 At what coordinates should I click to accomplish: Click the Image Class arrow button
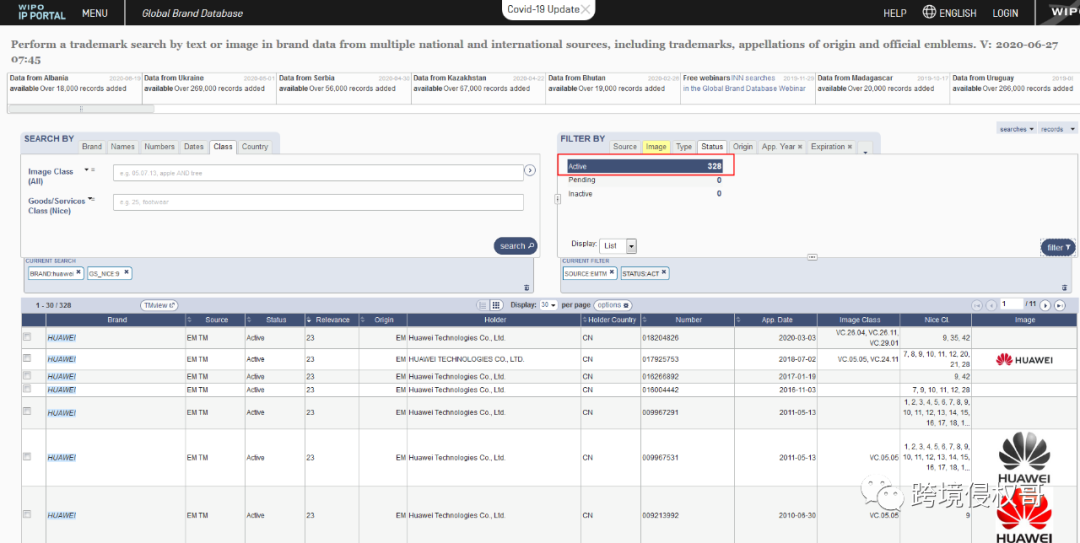coord(530,170)
